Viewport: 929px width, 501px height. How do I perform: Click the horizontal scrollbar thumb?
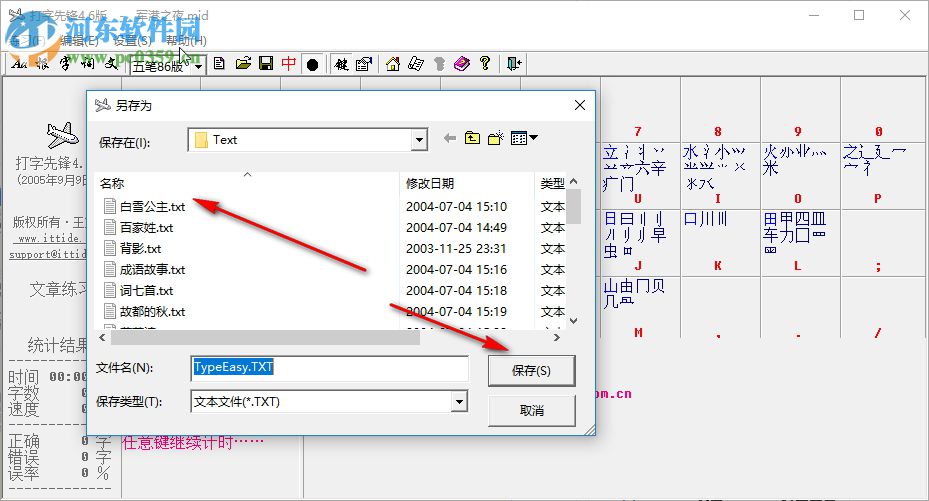(265, 338)
